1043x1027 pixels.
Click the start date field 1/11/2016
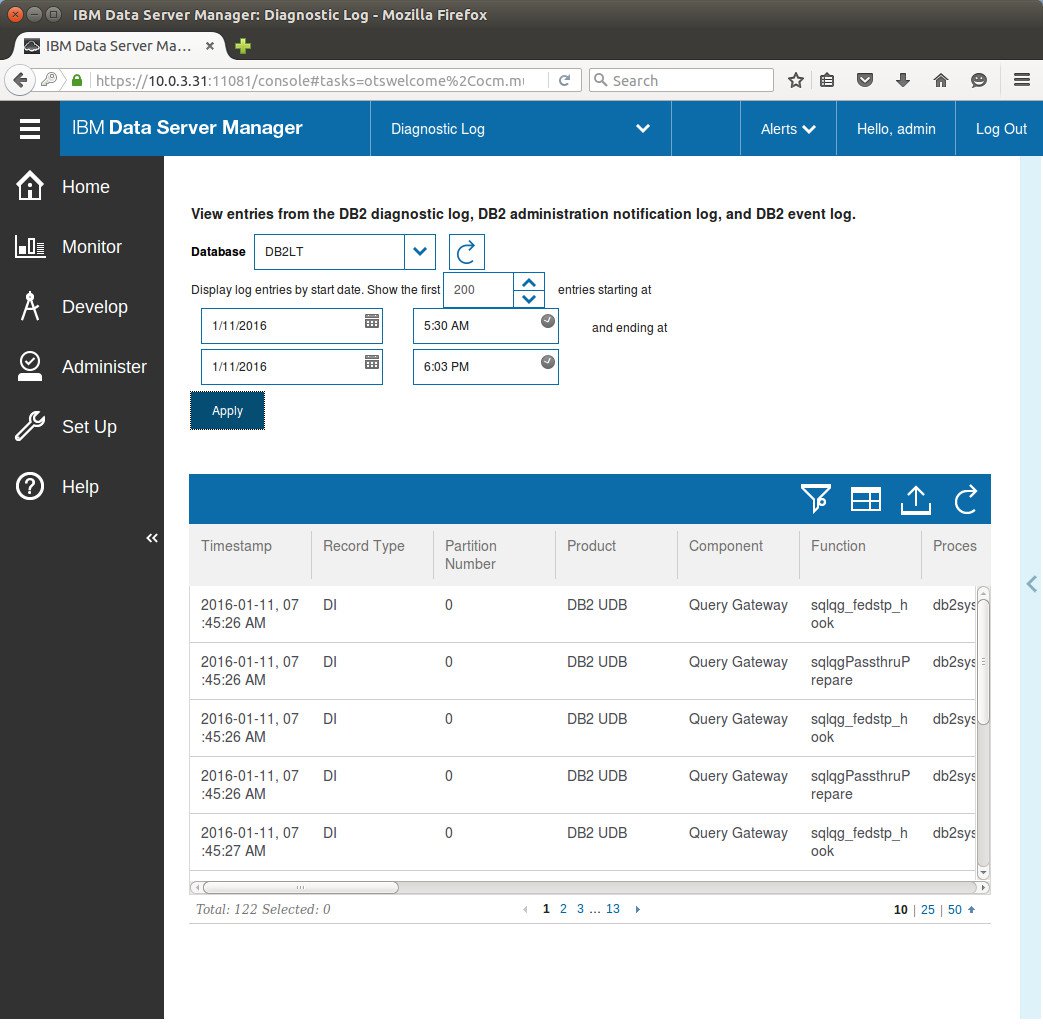click(x=291, y=326)
